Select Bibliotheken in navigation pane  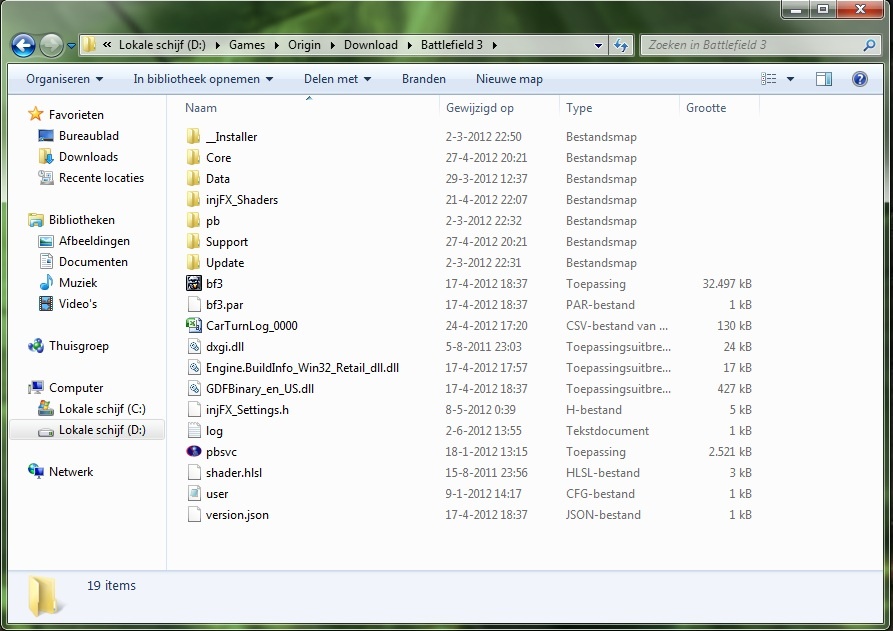(x=81, y=220)
